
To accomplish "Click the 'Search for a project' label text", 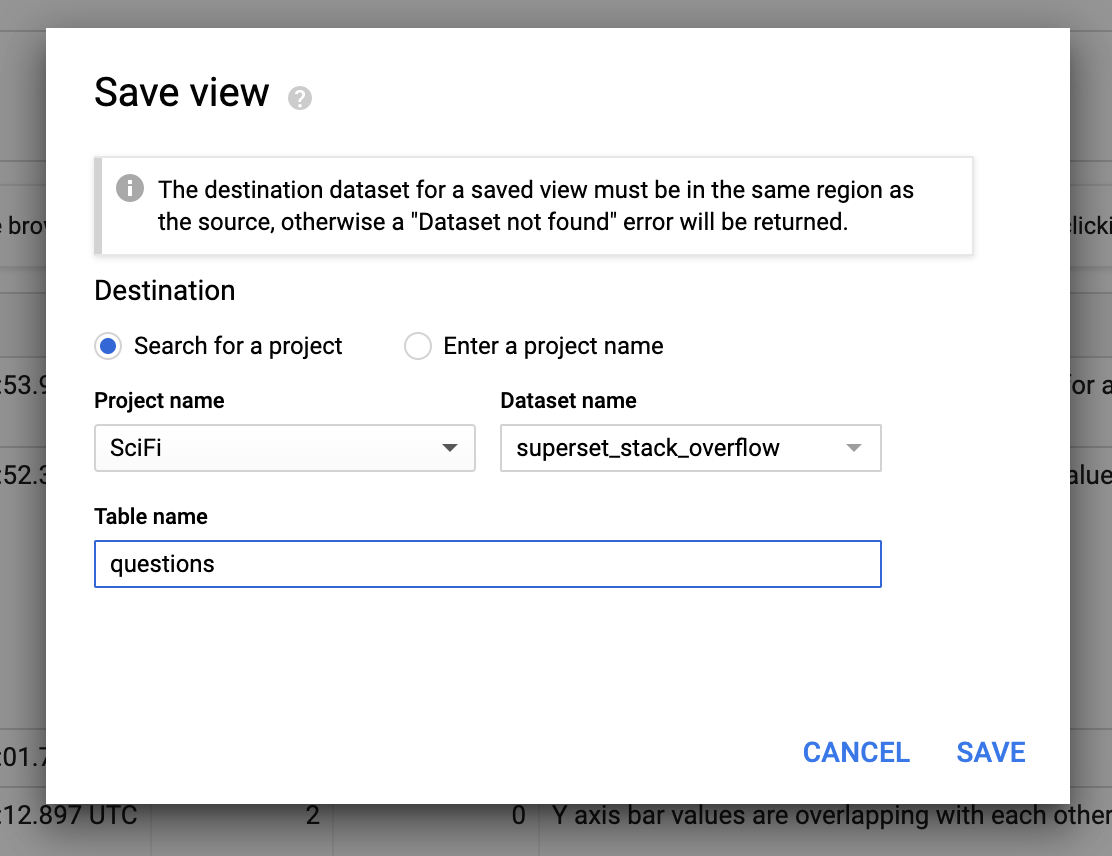I will (238, 346).
